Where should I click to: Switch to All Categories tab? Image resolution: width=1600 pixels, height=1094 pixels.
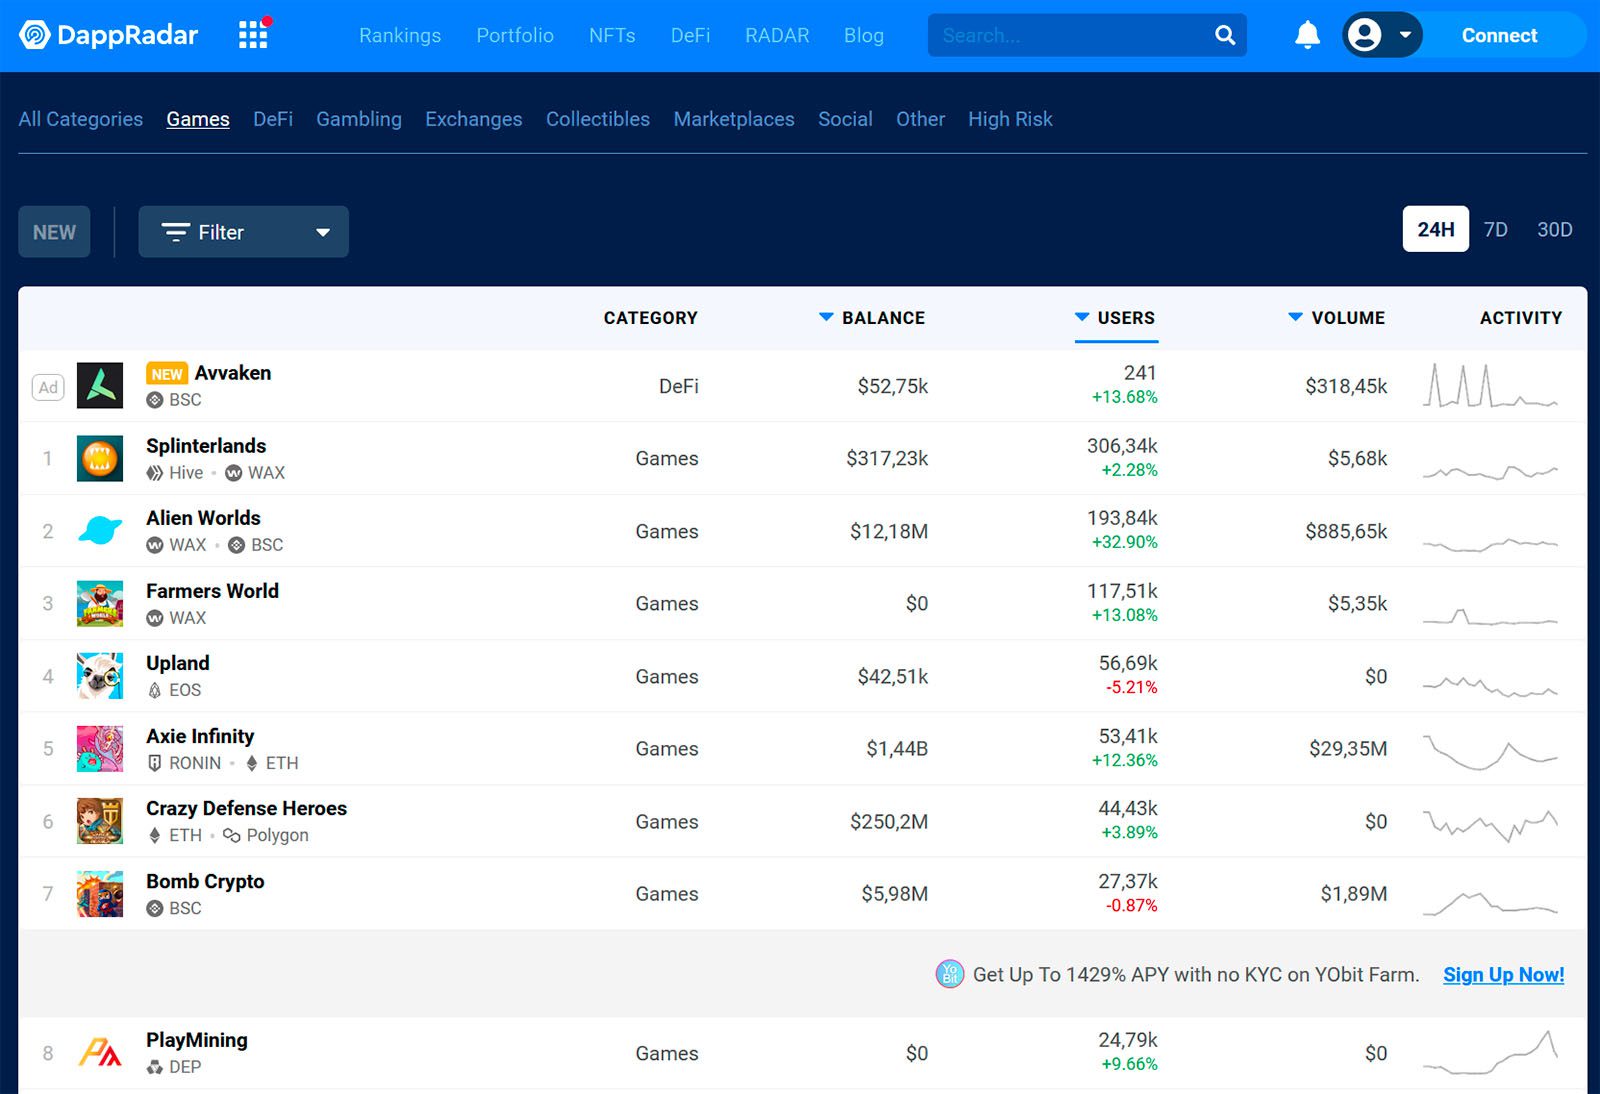point(81,119)
